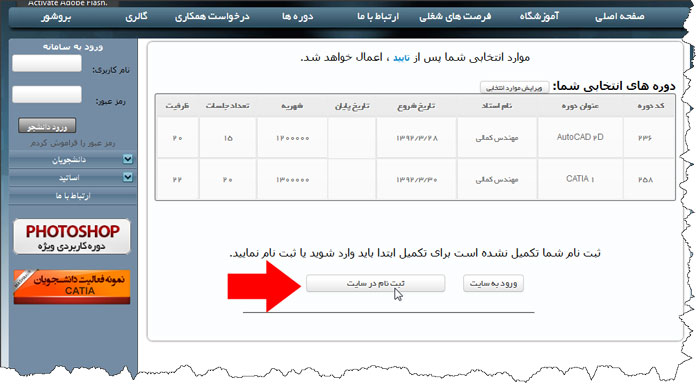Click the ورود به سایت button
This screenshot has width=700, height=386.
point(493,283)
